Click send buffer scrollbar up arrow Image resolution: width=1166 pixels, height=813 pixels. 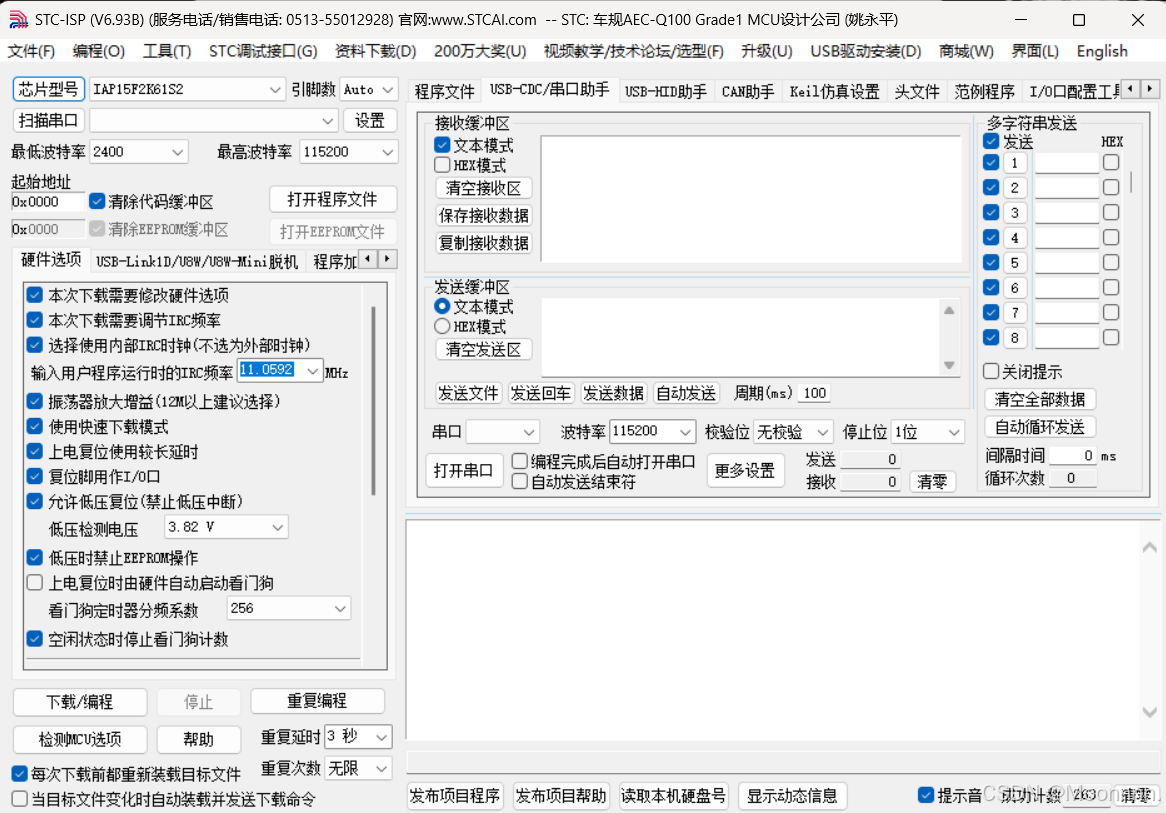pyautogui.click(x=949, y=310)
